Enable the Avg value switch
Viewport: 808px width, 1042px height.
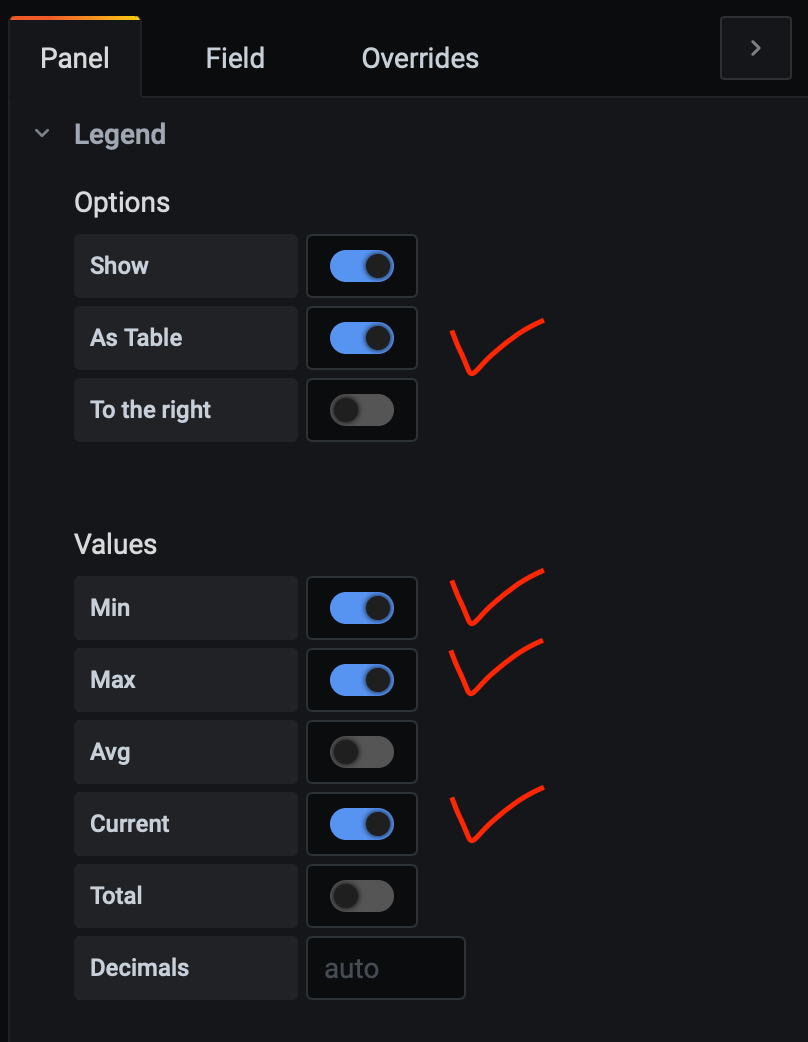coord(362,752)
